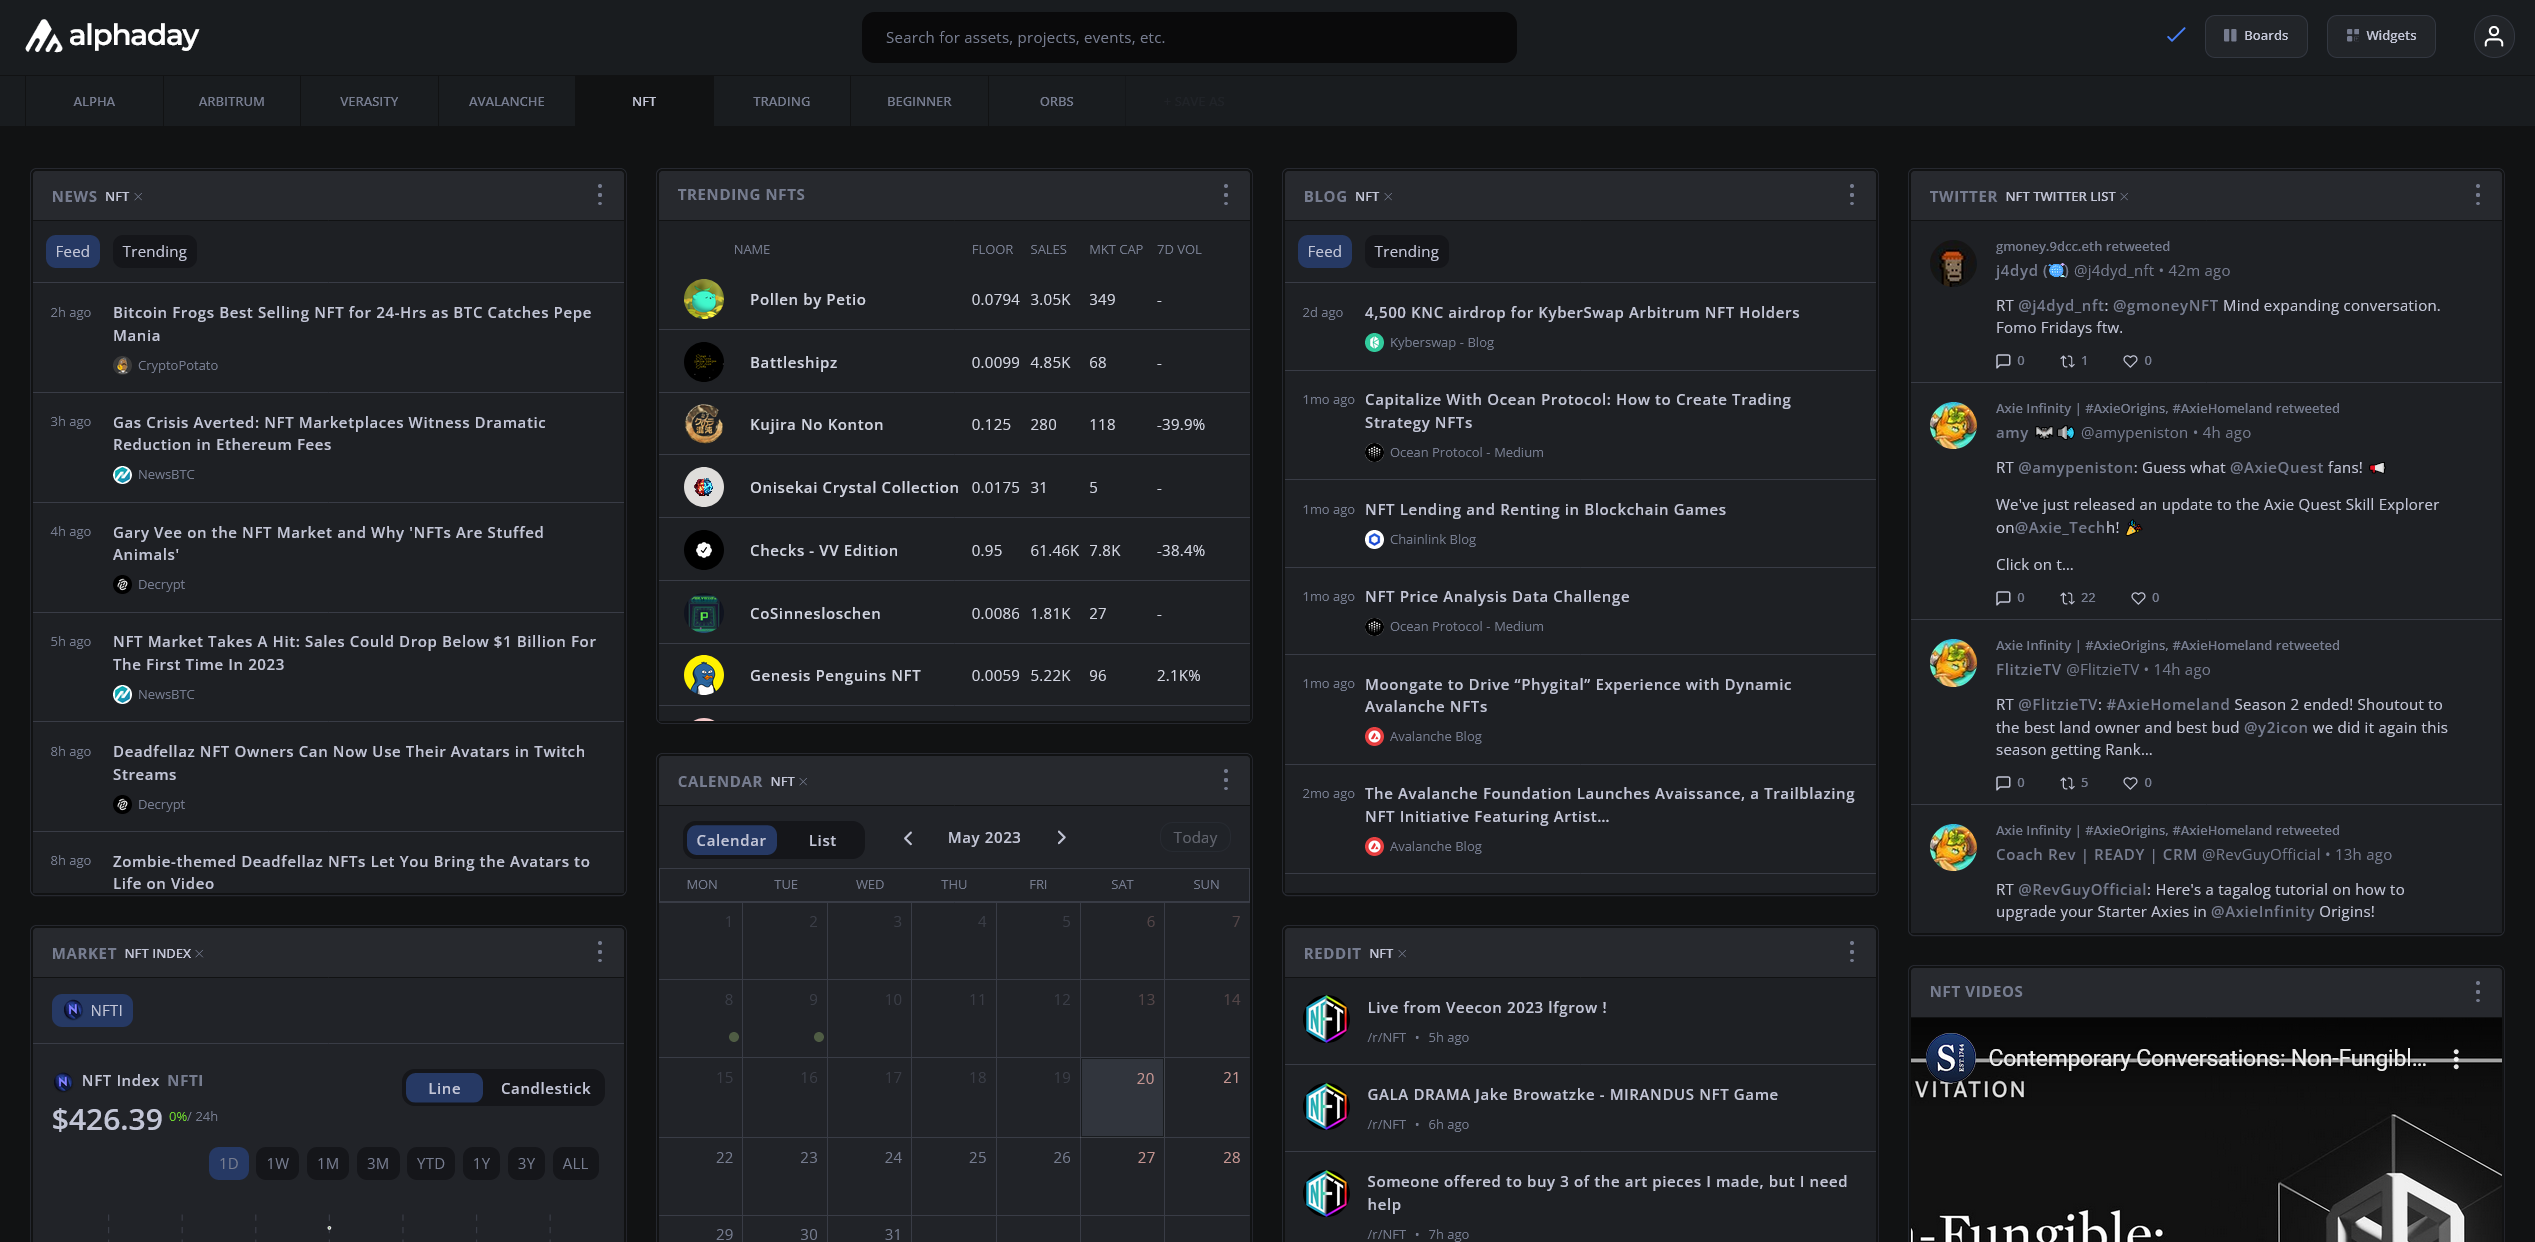Open NFT Lending and Renting blog post
The width and height of the screenshot is (2535, 1242).
1545,509
